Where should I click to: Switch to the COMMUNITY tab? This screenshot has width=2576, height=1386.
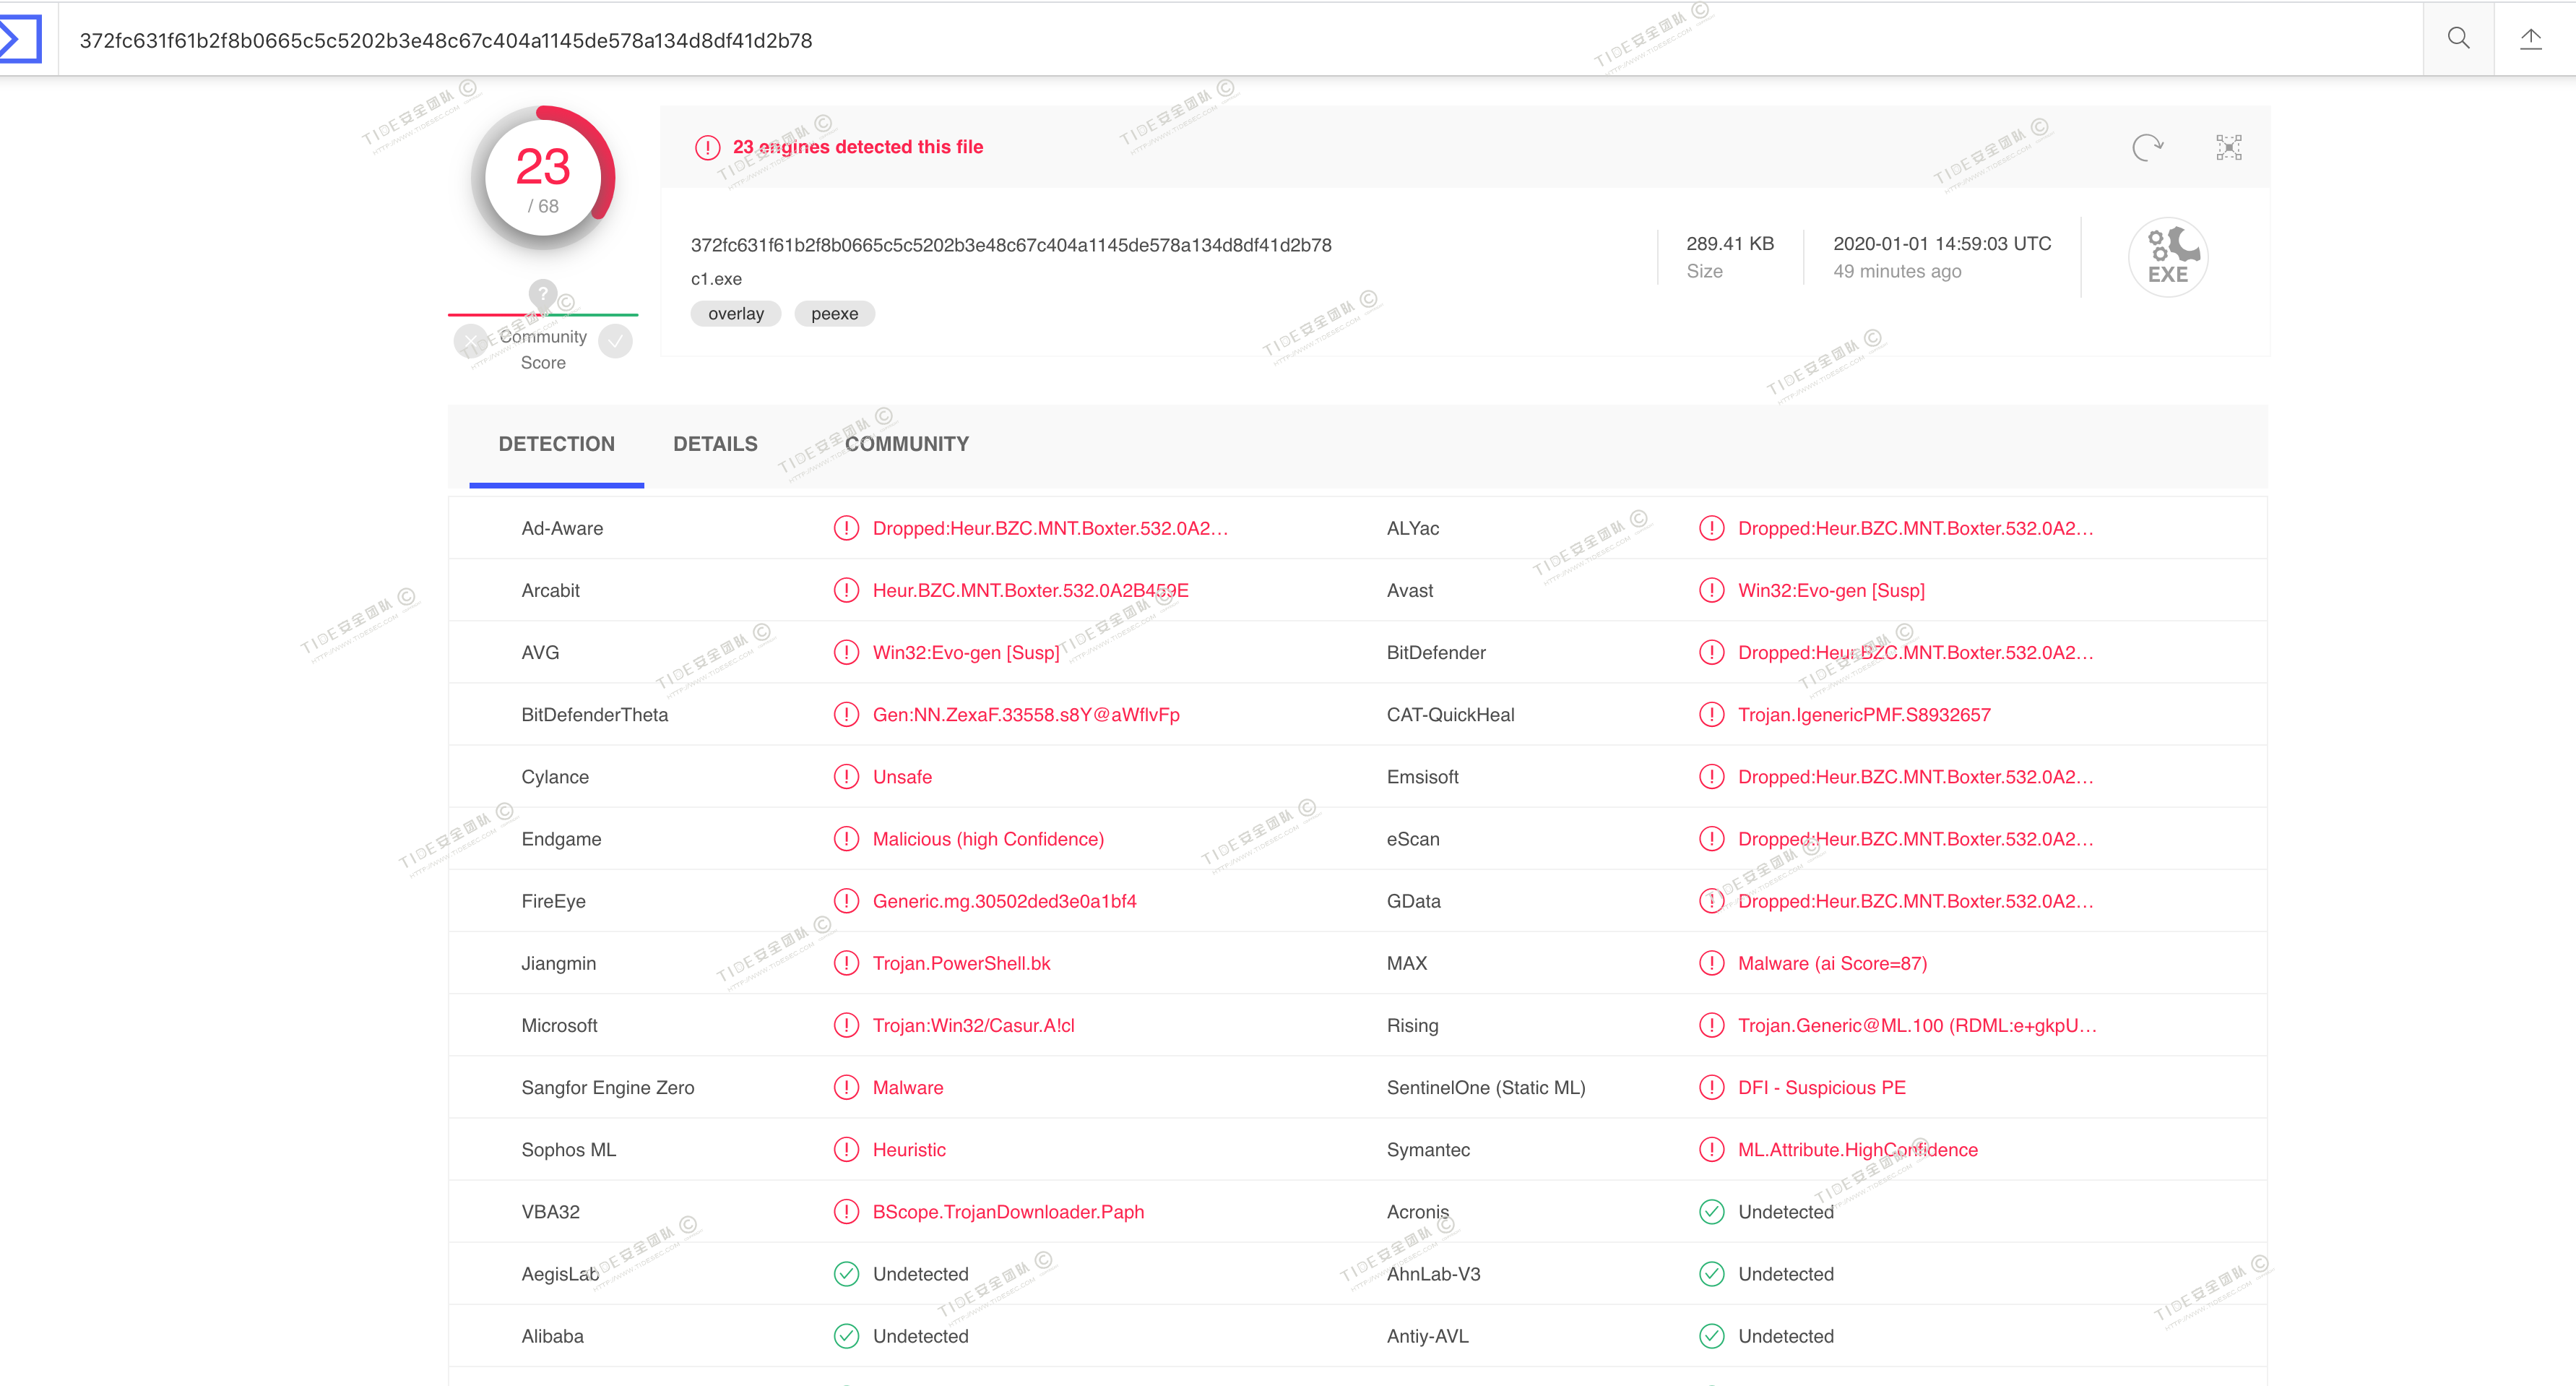point(906,444)
